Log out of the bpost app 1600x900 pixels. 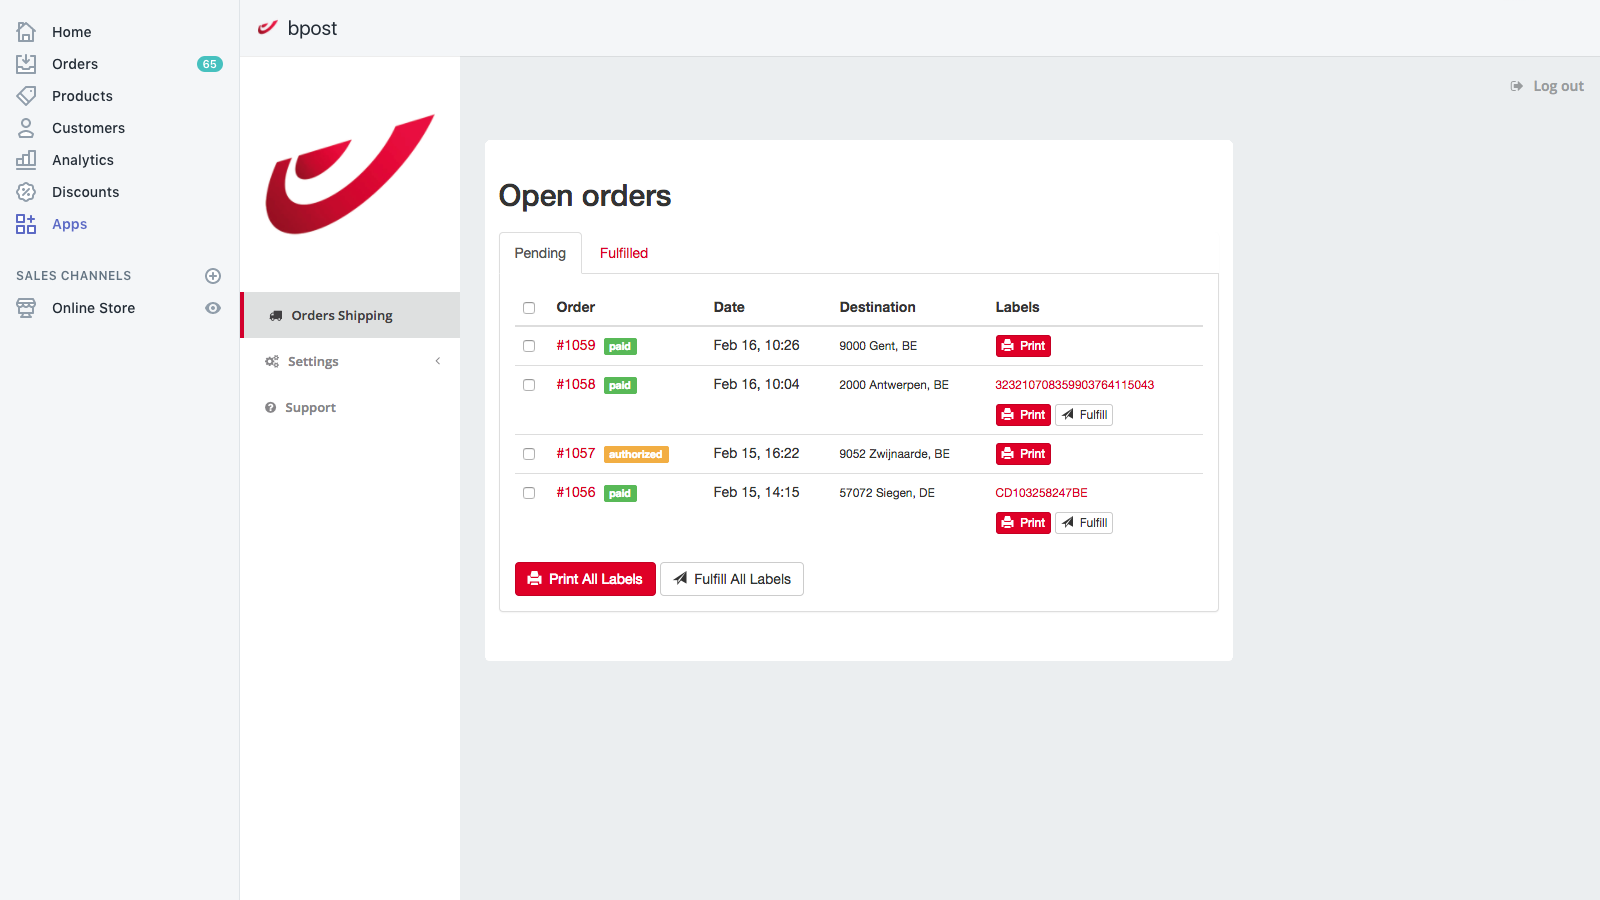1547,86
